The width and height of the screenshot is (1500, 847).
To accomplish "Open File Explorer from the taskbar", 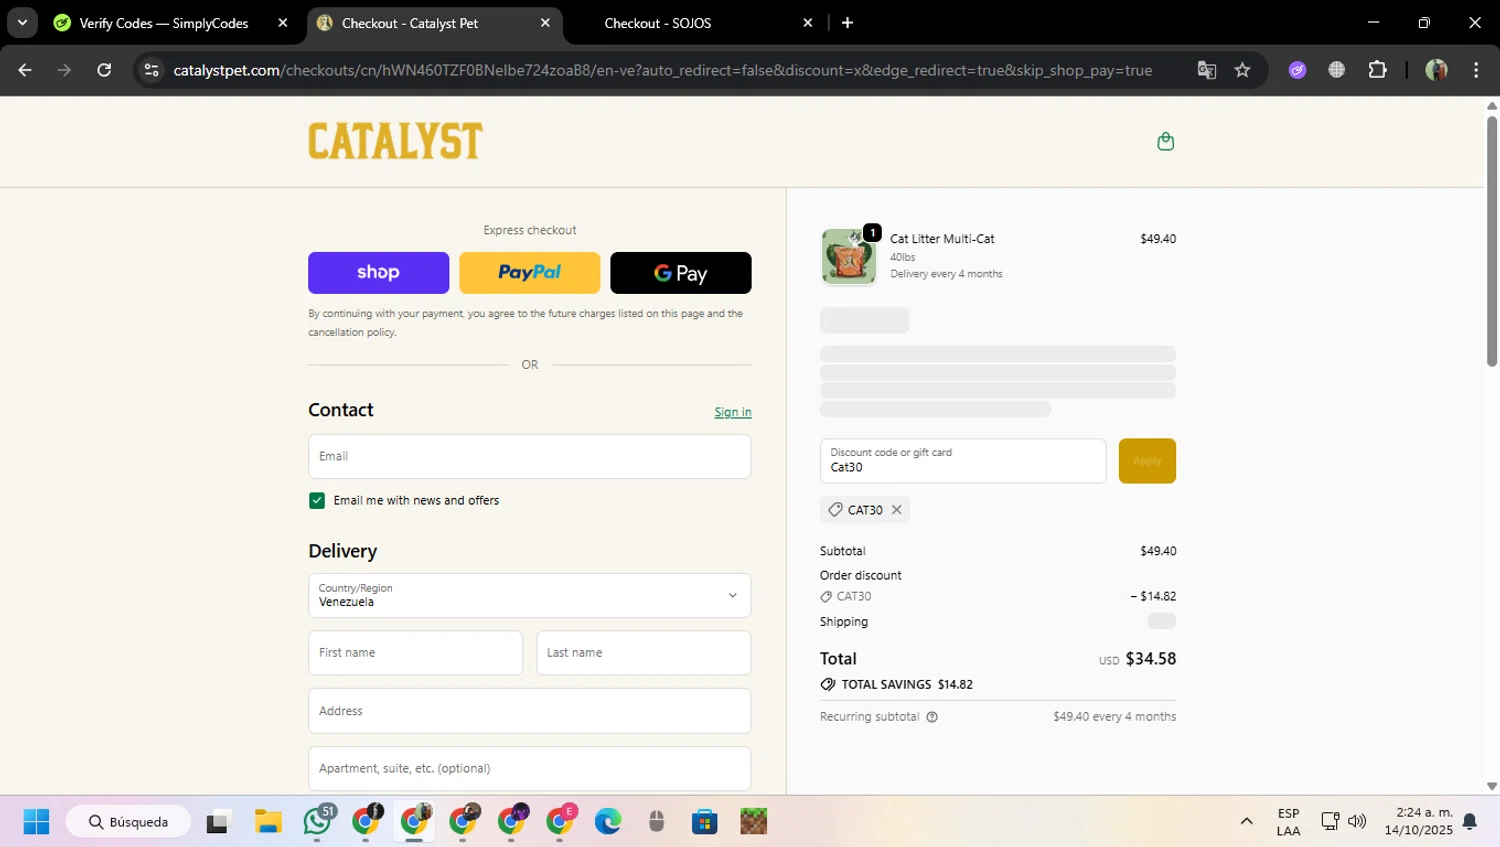I will click(268, 822).
